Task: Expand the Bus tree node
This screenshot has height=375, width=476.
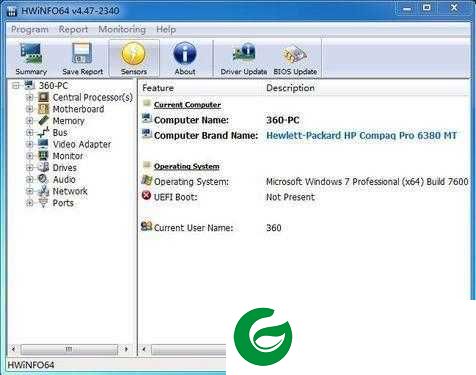Action: click(x=29, y=133)
